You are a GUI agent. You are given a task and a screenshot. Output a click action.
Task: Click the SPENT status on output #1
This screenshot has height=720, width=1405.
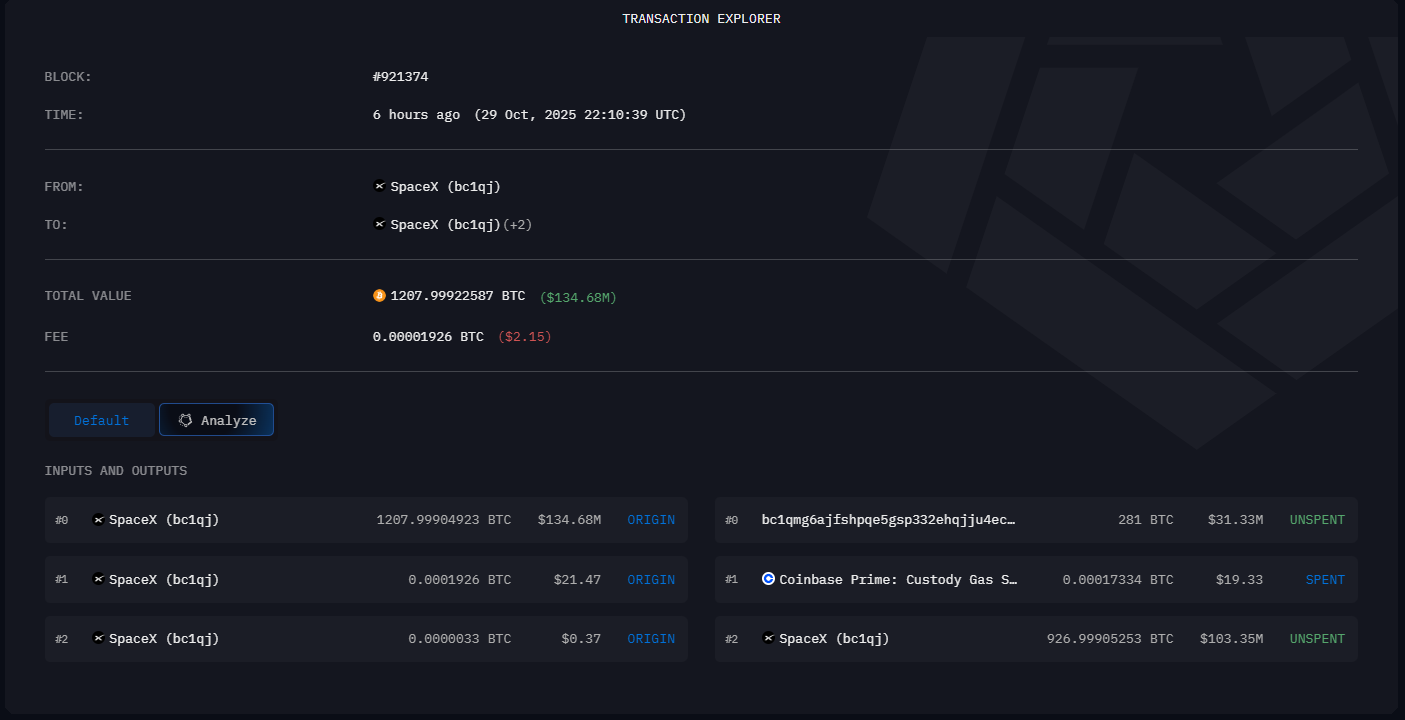pyautogui.click(x=1325, y=579)
